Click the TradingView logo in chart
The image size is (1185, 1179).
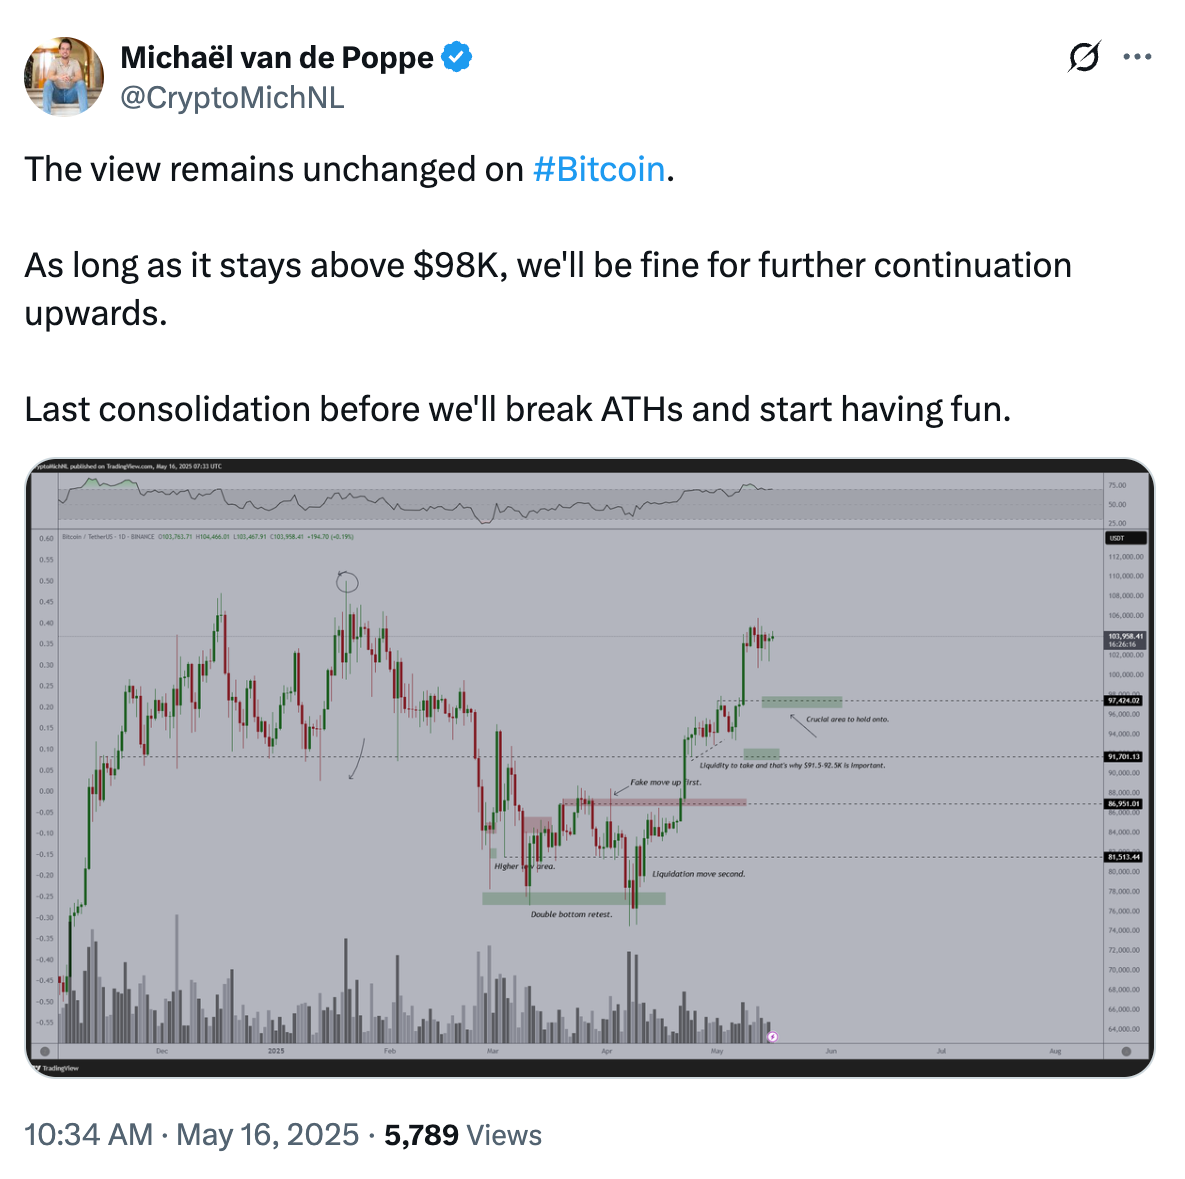tap(56, 1068)
